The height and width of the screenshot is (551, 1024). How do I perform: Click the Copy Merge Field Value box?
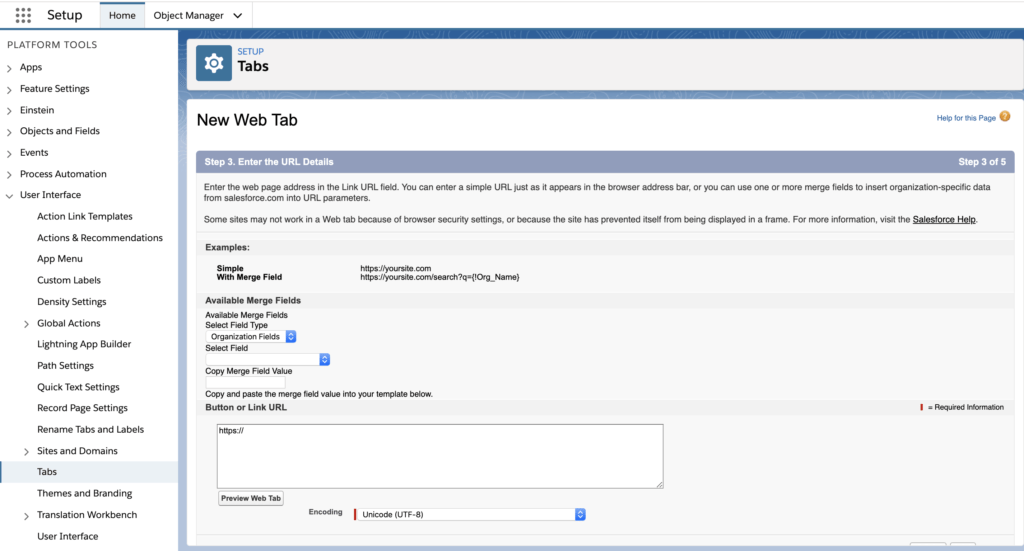(x=245, y=382)
